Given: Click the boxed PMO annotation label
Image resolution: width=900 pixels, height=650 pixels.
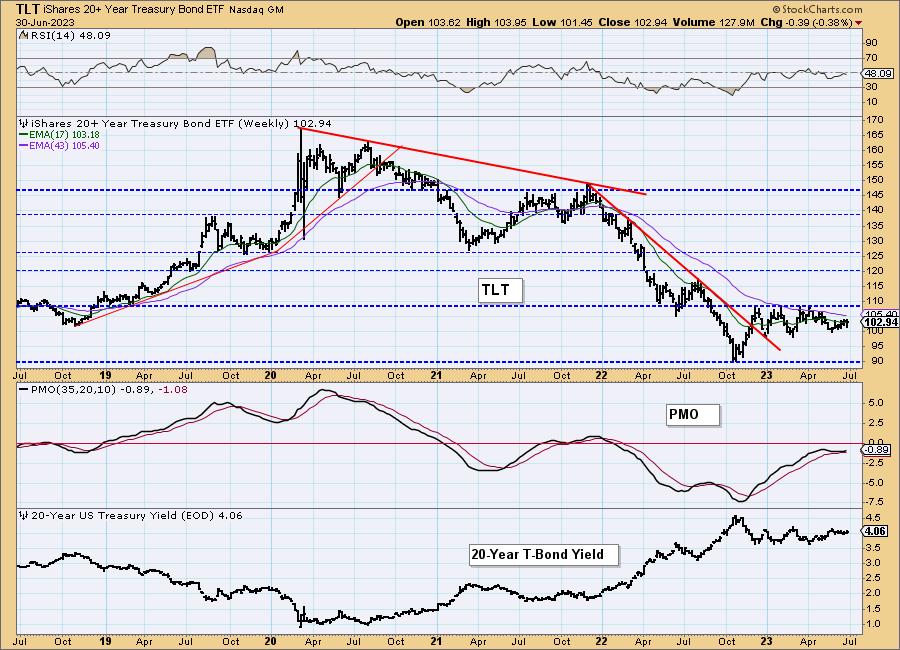Looking at the screenshot, I should (693, 415).
